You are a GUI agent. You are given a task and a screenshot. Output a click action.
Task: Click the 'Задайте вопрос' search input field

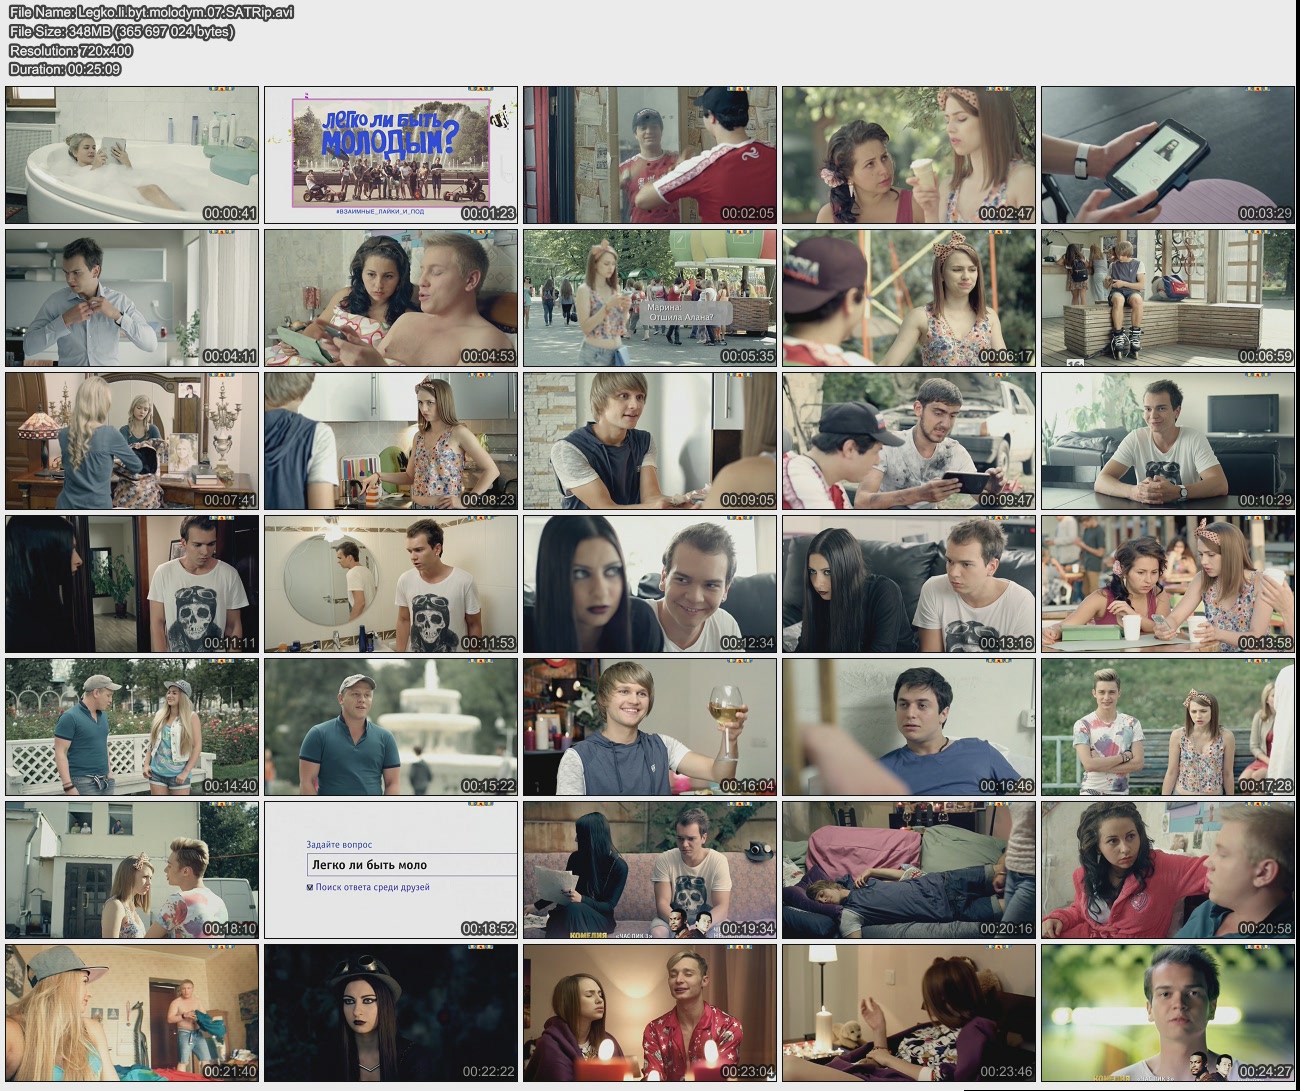(x=410, y=865)
